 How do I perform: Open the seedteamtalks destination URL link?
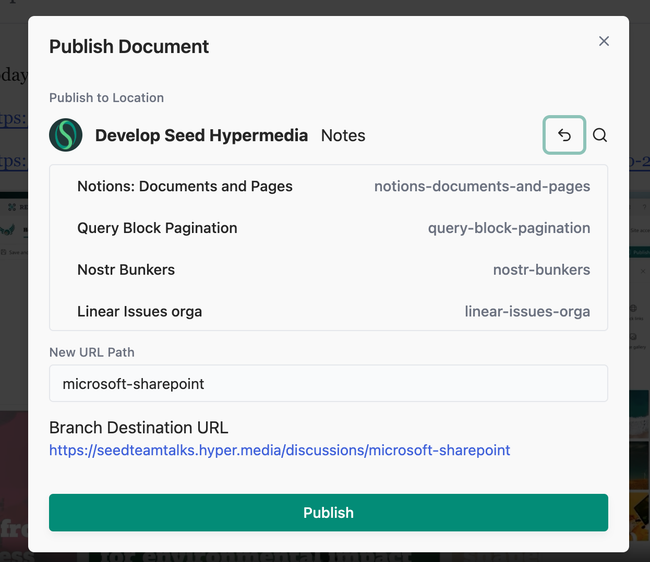[279, 450]
